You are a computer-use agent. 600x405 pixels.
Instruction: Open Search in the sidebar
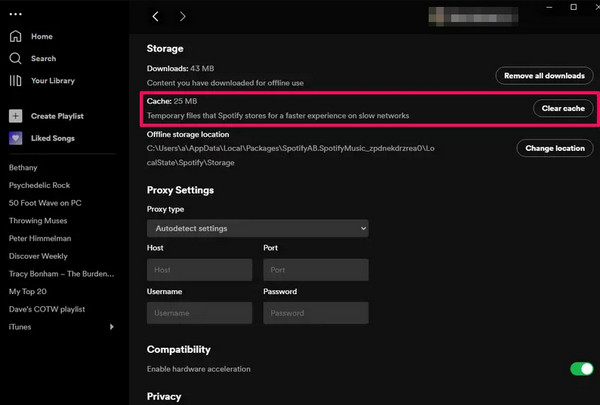(43, 59)
